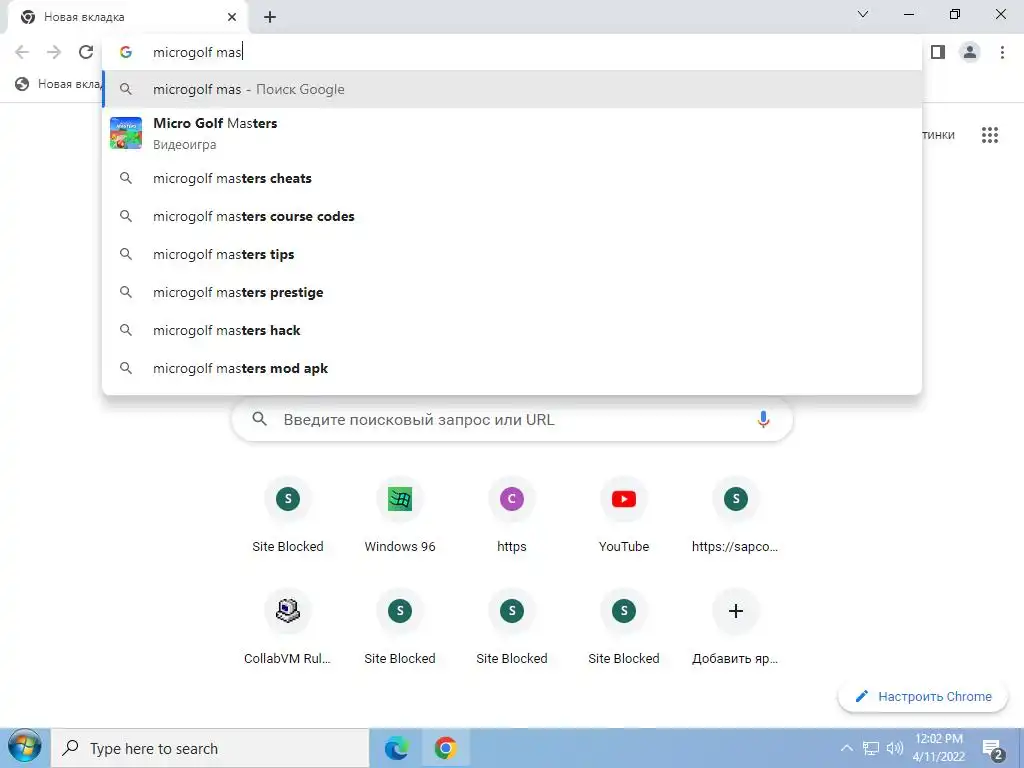Open the YouTube shortcut tile

coord(624,516)
